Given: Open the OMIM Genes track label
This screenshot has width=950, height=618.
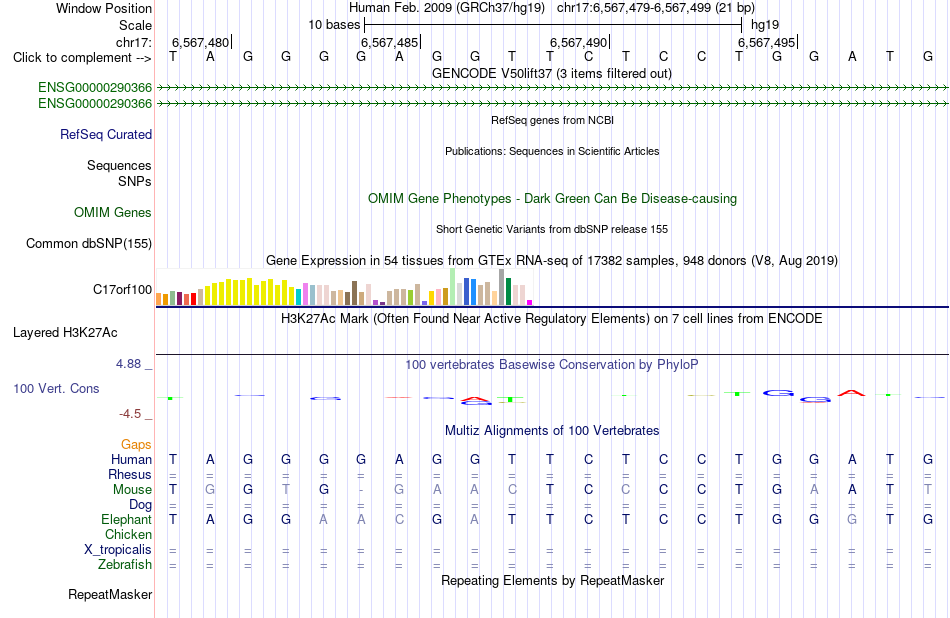Looking at the screenshot, I should [113, 213].
